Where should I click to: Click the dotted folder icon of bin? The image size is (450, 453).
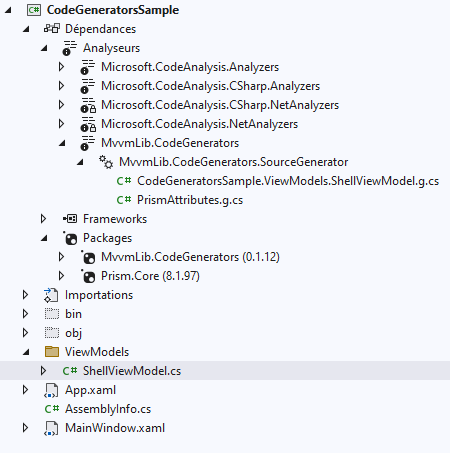click(52, 314)
